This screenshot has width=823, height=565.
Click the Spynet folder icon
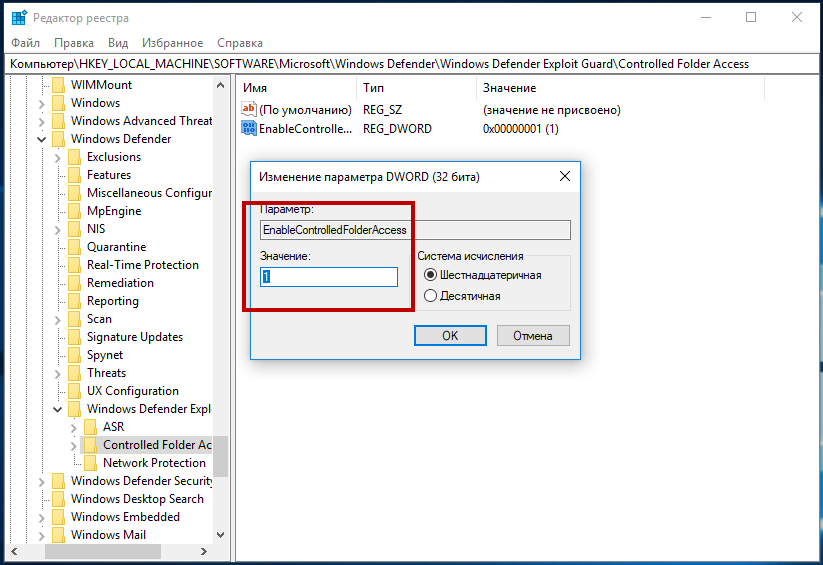pos(75,354)
